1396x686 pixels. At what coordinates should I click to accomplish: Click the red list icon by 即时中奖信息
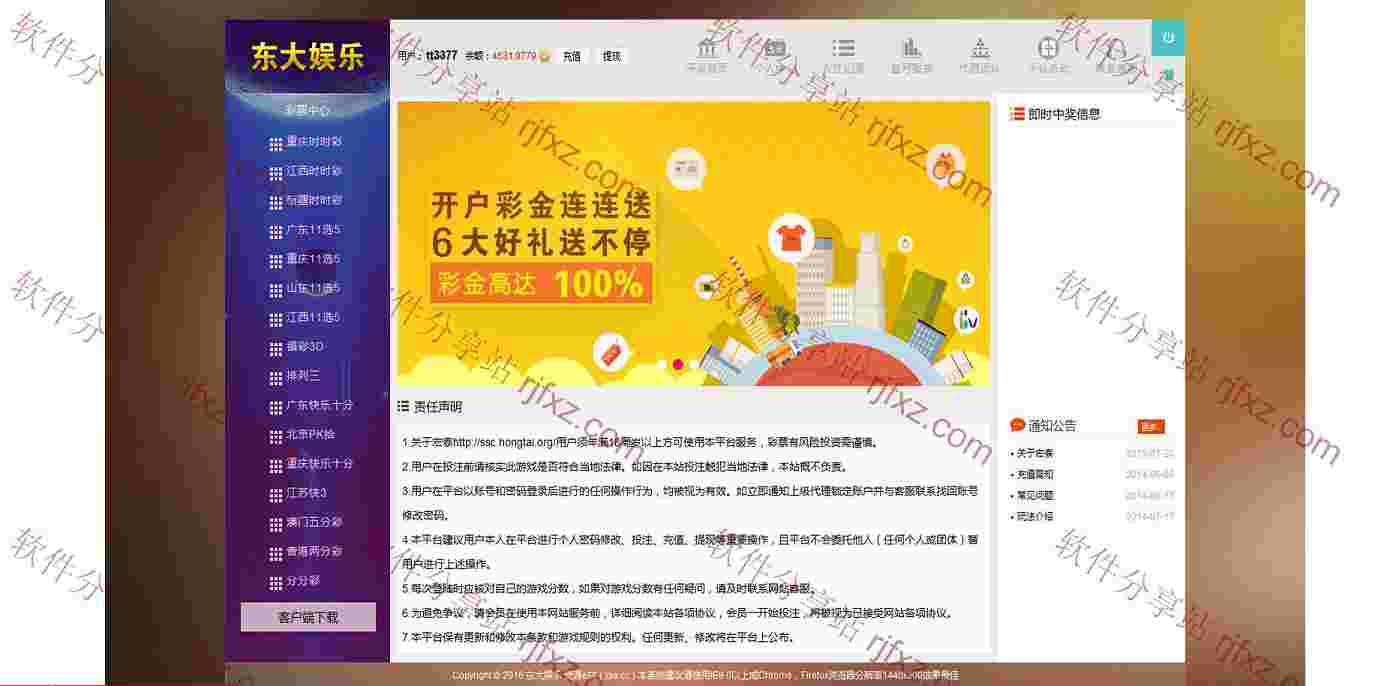pos(1017,114)
